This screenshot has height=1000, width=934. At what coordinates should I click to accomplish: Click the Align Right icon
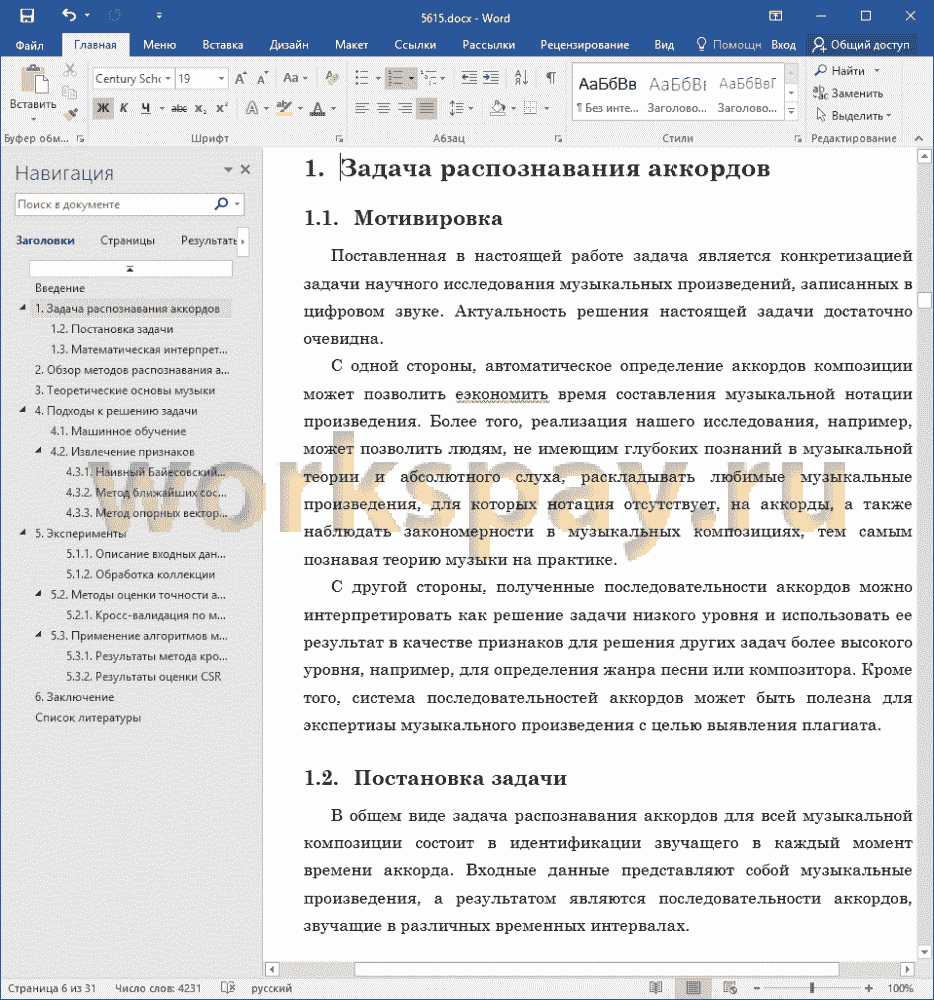405,108
